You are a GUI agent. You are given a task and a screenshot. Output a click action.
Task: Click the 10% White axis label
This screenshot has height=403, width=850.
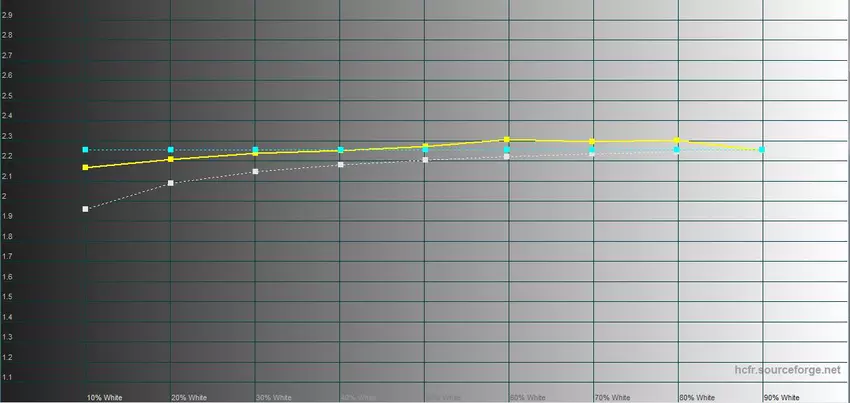pos(105,397)
